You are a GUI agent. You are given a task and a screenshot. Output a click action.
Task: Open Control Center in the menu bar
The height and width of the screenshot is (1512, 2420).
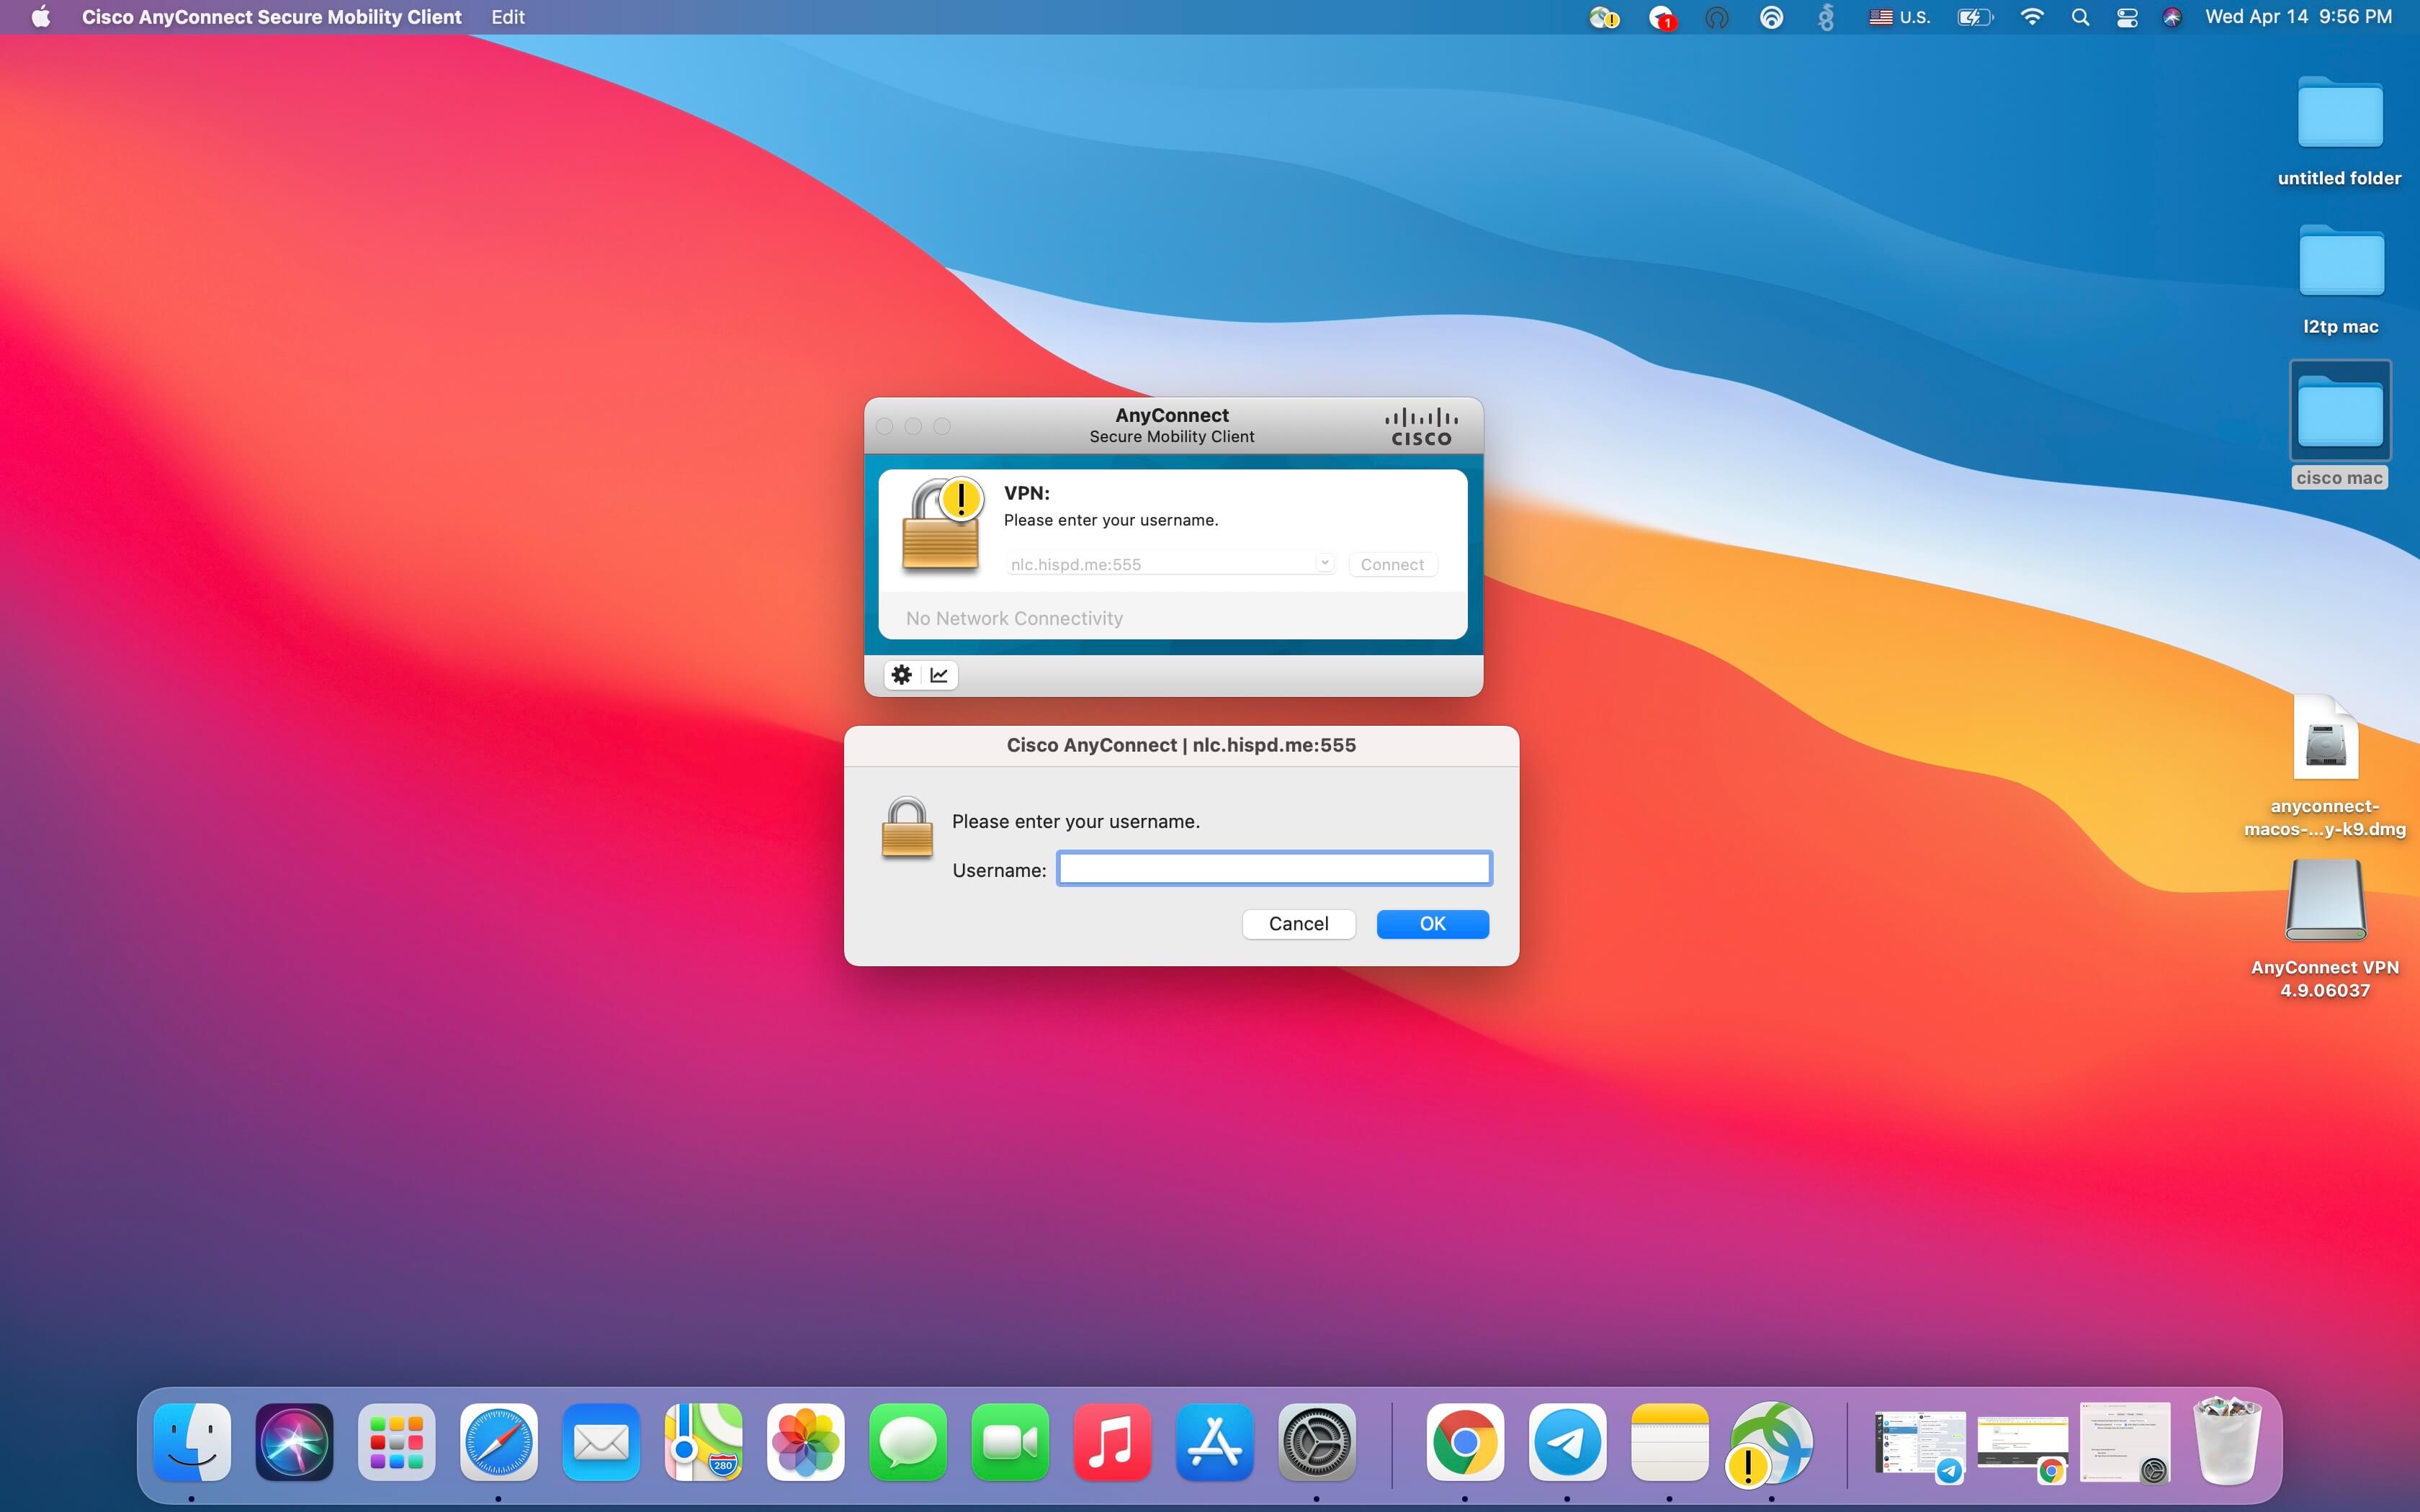coord(2127,17)
